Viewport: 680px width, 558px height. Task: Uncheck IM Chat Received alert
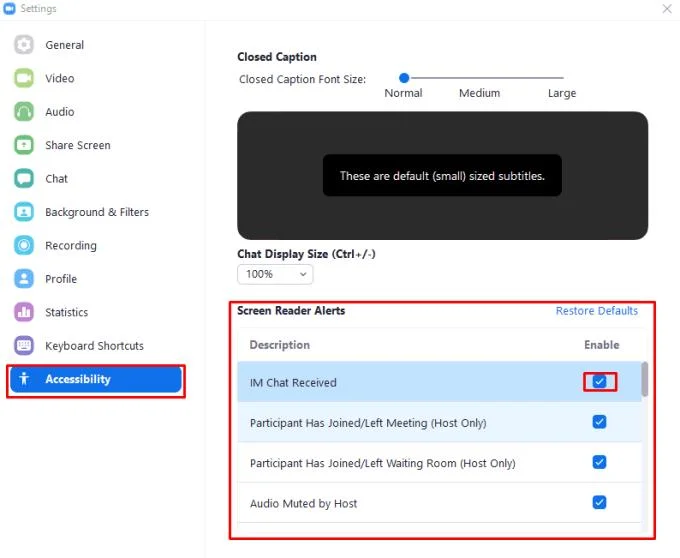(x=599, y=382)
